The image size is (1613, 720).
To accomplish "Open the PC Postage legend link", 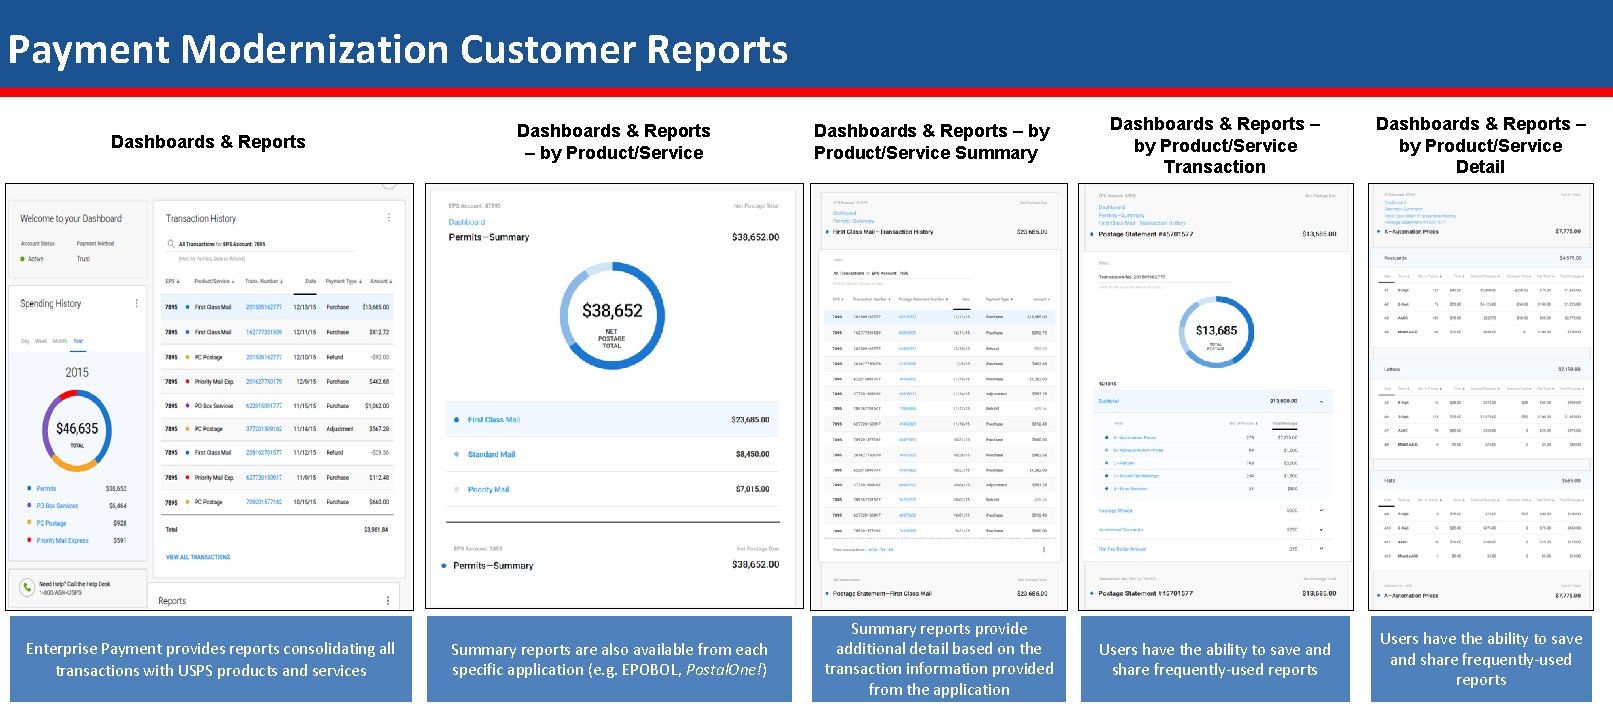I will coord(51,523).
